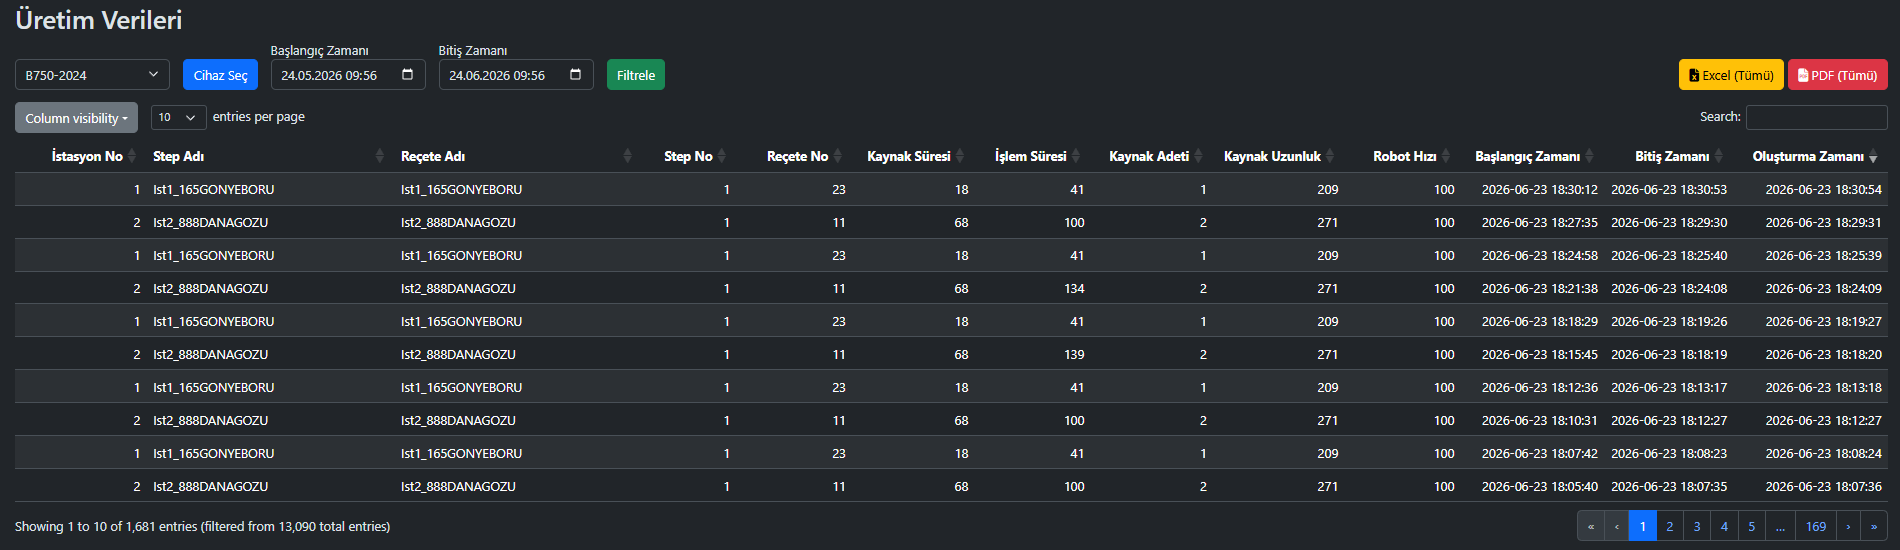Screen dimensions: 1900x550
Task: Go to next page with › arrow
Action: pyautogui.click(x=1848, y=526)
